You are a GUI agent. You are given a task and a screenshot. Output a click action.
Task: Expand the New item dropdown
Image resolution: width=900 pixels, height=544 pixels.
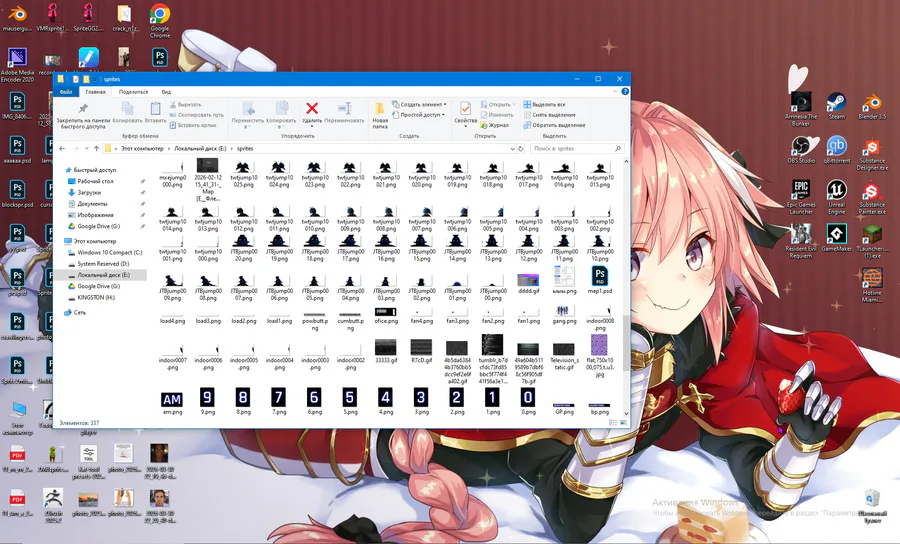pyautogui.click(x=445, y=104)
